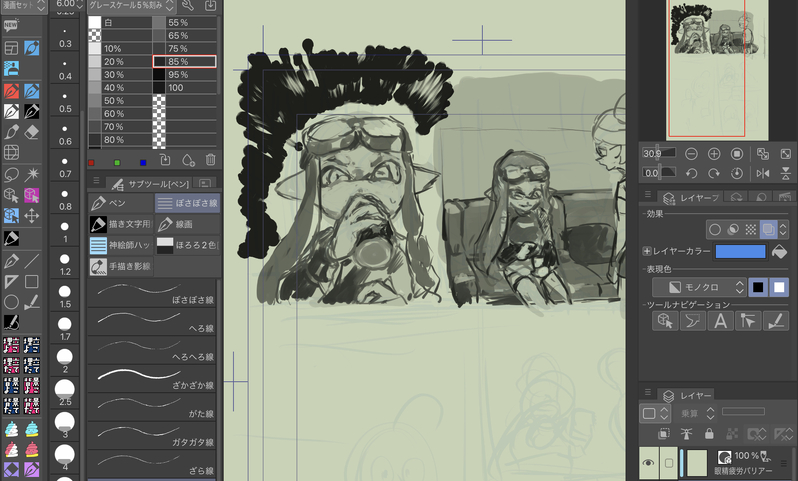Click the layer opacity slider bar

click(x=743, y=412)
